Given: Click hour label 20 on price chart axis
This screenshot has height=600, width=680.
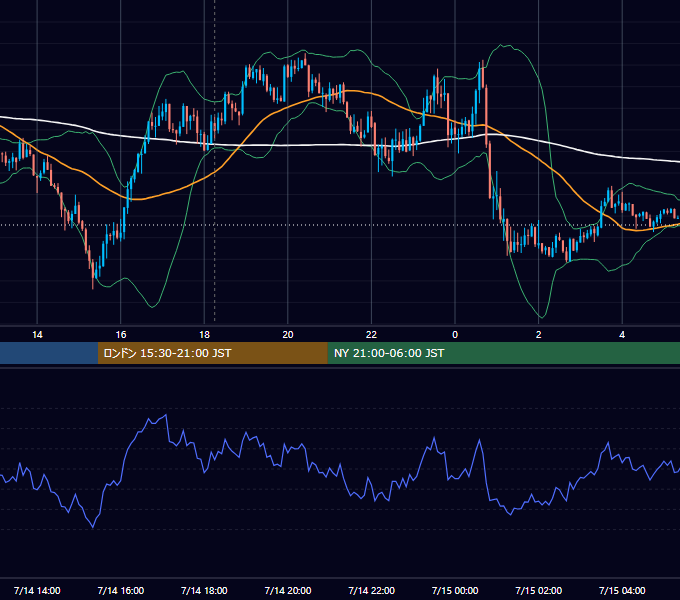Looking at the screenshot, I should (288, 334).
